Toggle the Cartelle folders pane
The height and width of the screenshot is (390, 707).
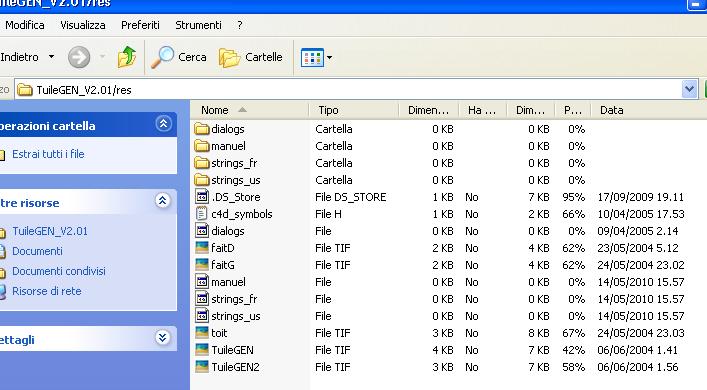pyautogui.click(x=251, y=57)
